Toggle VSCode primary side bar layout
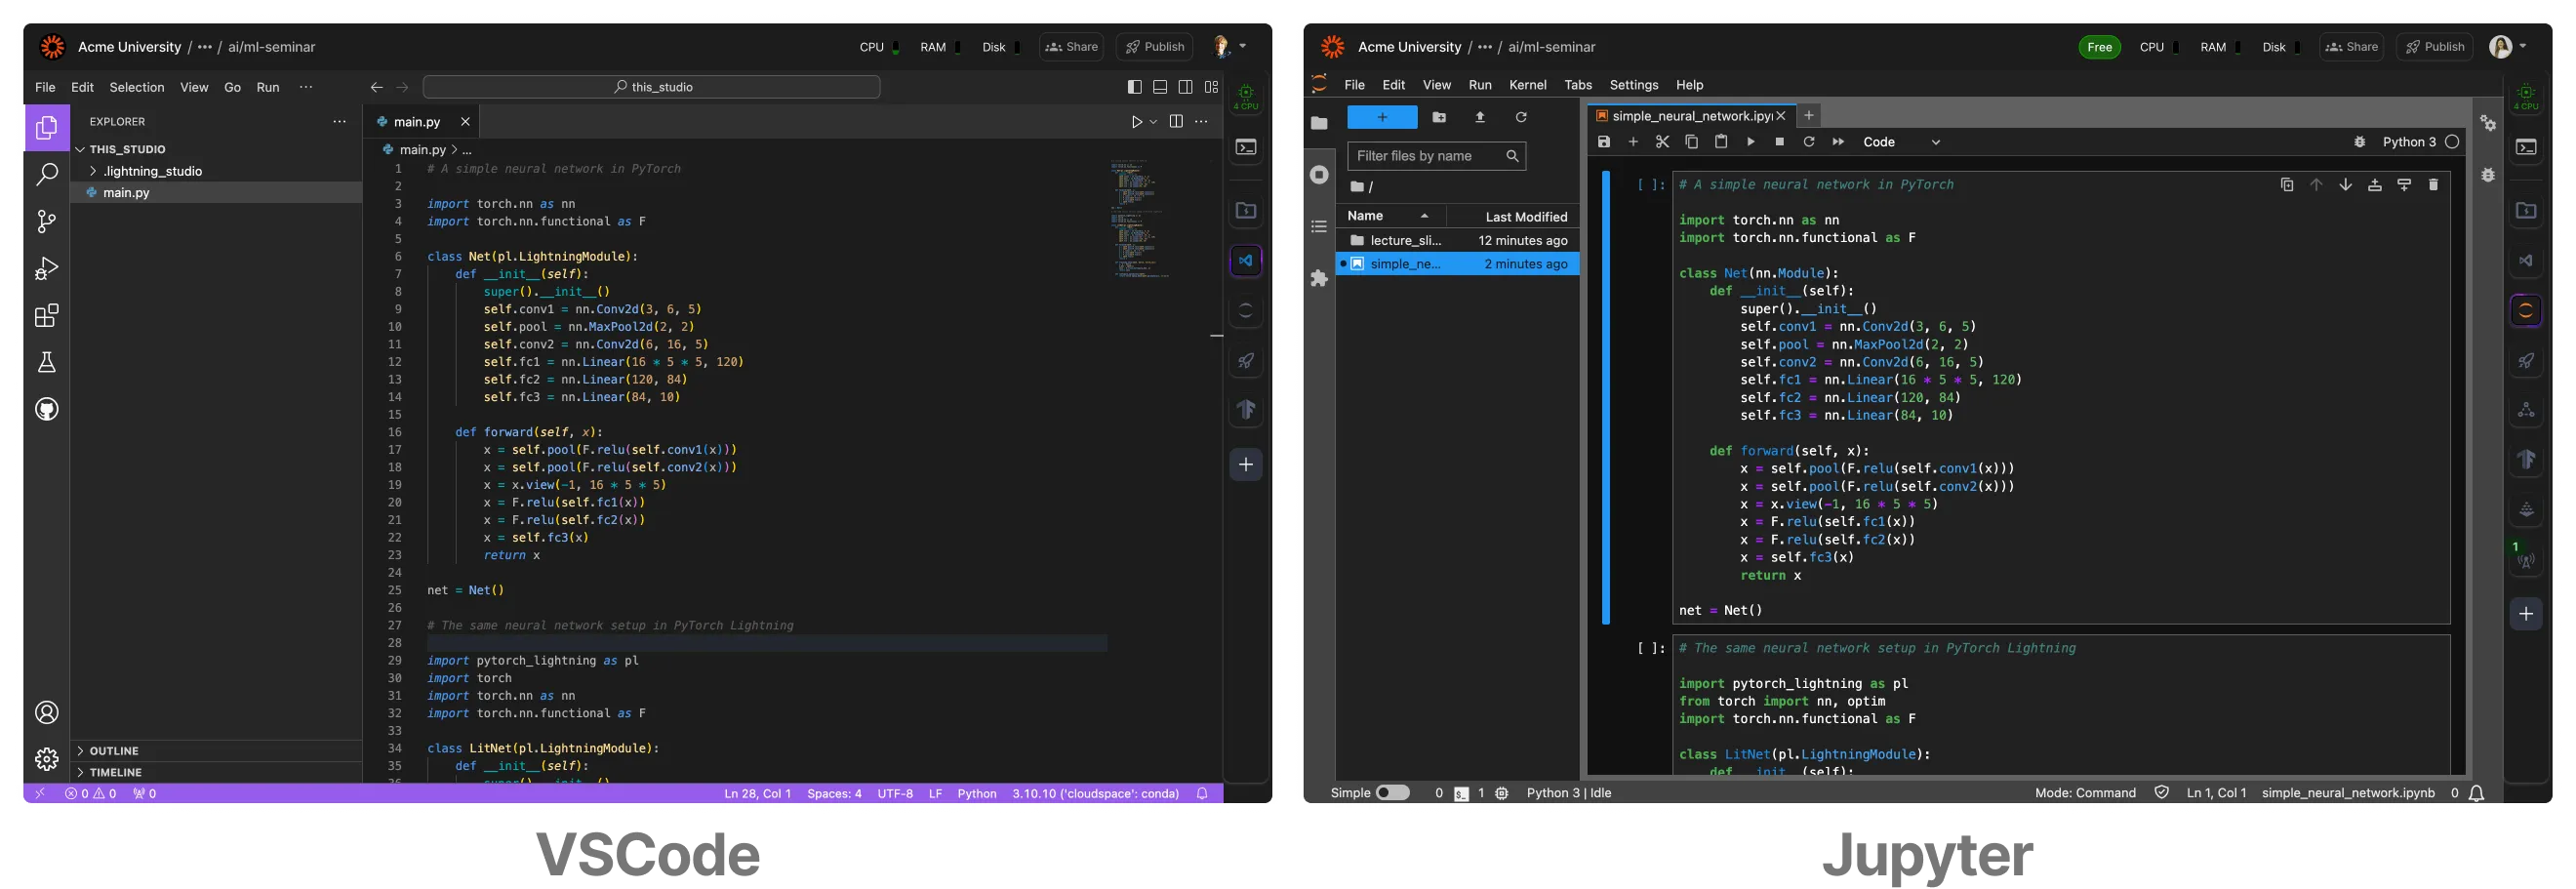Viewport: 2576px width, 889px height. tap(1134, 87)
